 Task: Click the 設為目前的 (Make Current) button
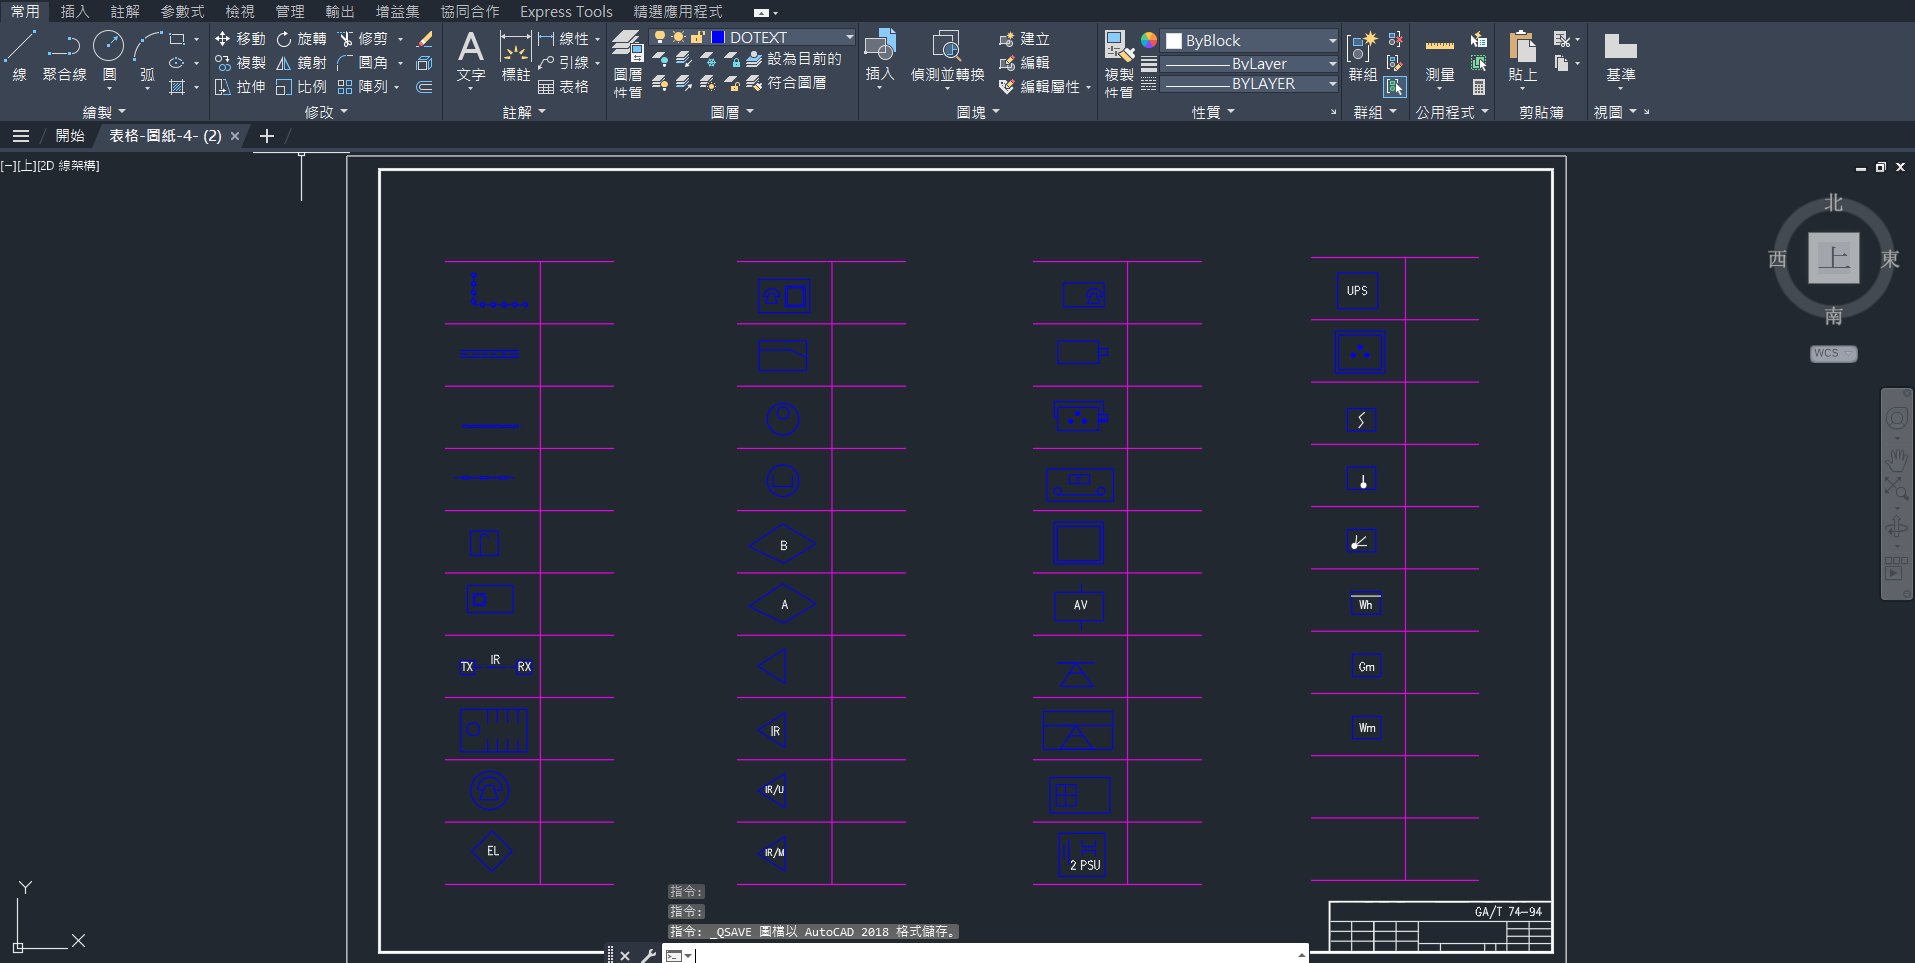coord(794,59)
